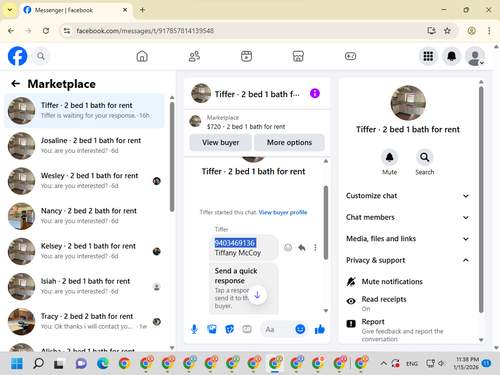Viewport: 500px width, 375px height.
Task: Choose a GIF icon in composer
Action: point(247,329)
